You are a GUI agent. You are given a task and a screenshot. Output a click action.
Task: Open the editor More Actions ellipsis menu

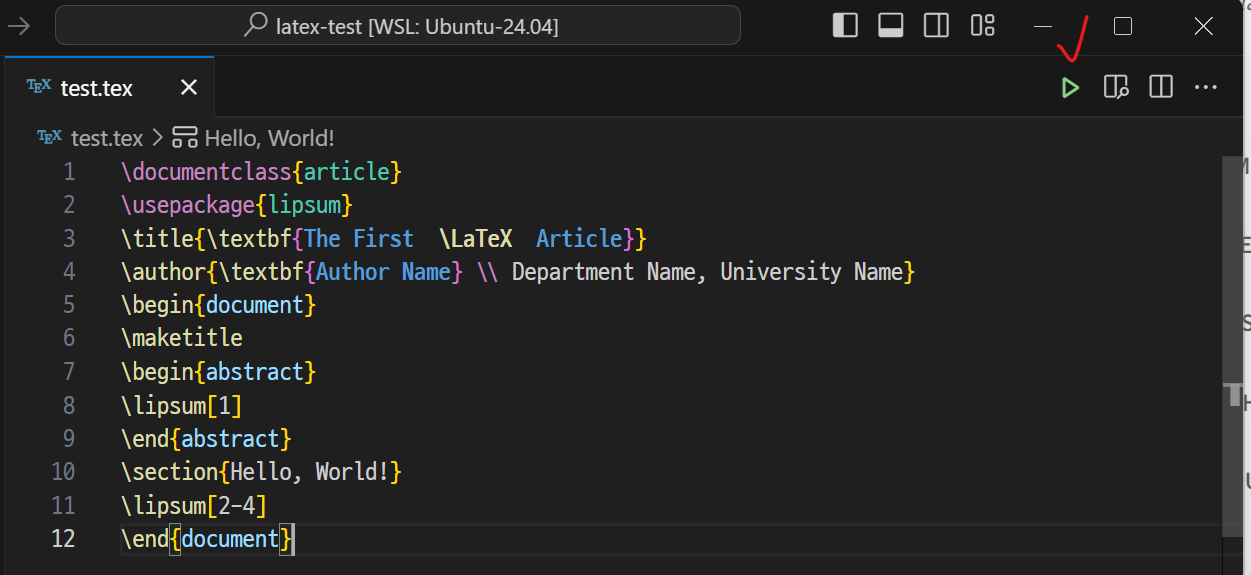point(1206,88)
